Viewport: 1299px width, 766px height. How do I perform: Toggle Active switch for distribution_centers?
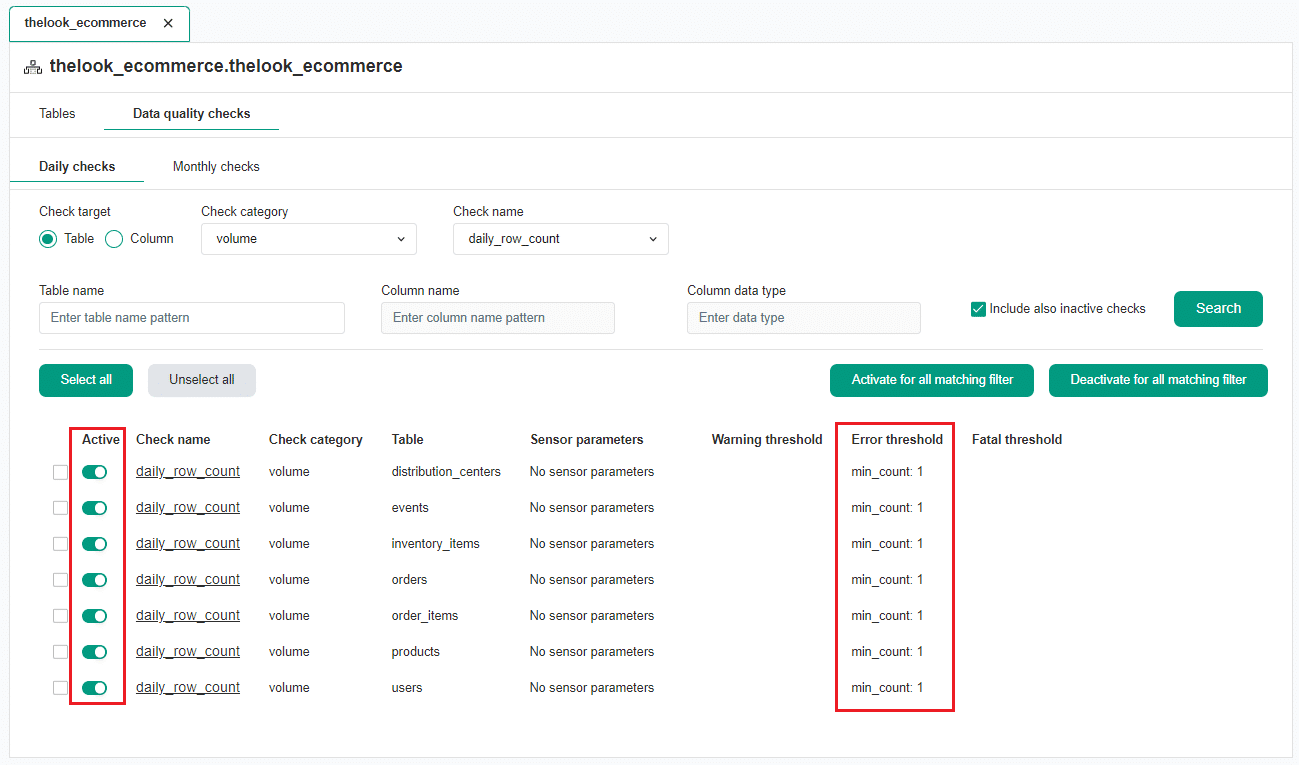[95, 472]
